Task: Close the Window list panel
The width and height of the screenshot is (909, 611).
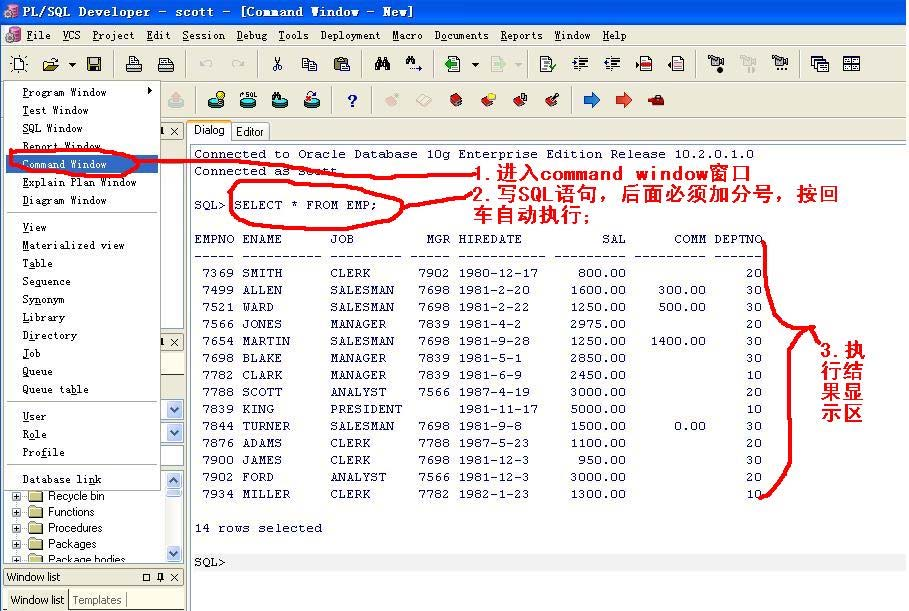Action: point(174,577)
